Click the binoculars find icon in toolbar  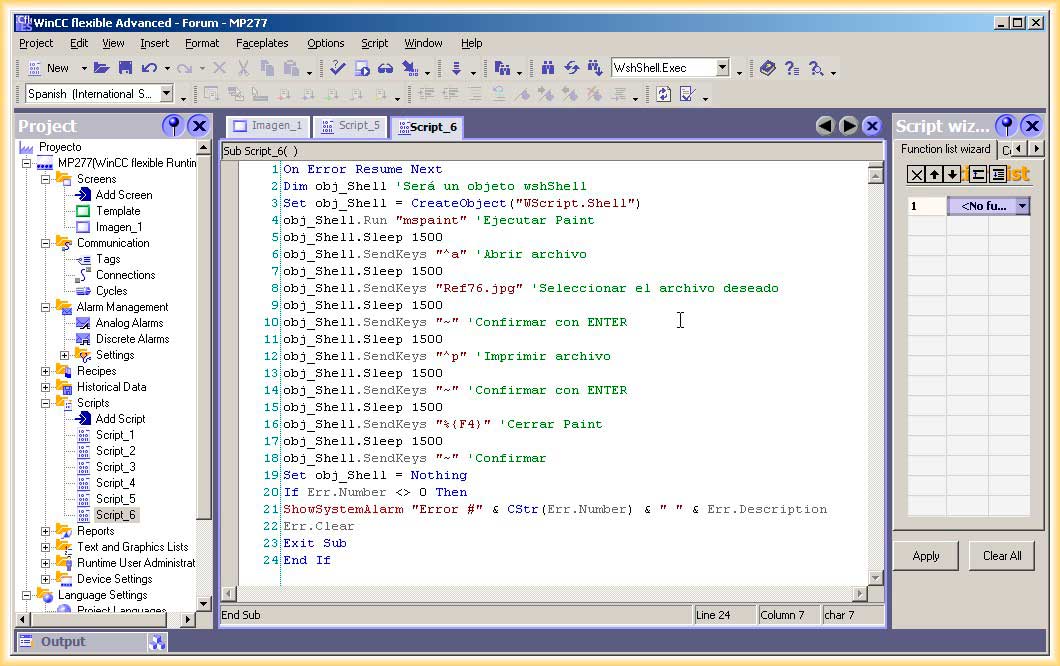(x=547, y=68)
